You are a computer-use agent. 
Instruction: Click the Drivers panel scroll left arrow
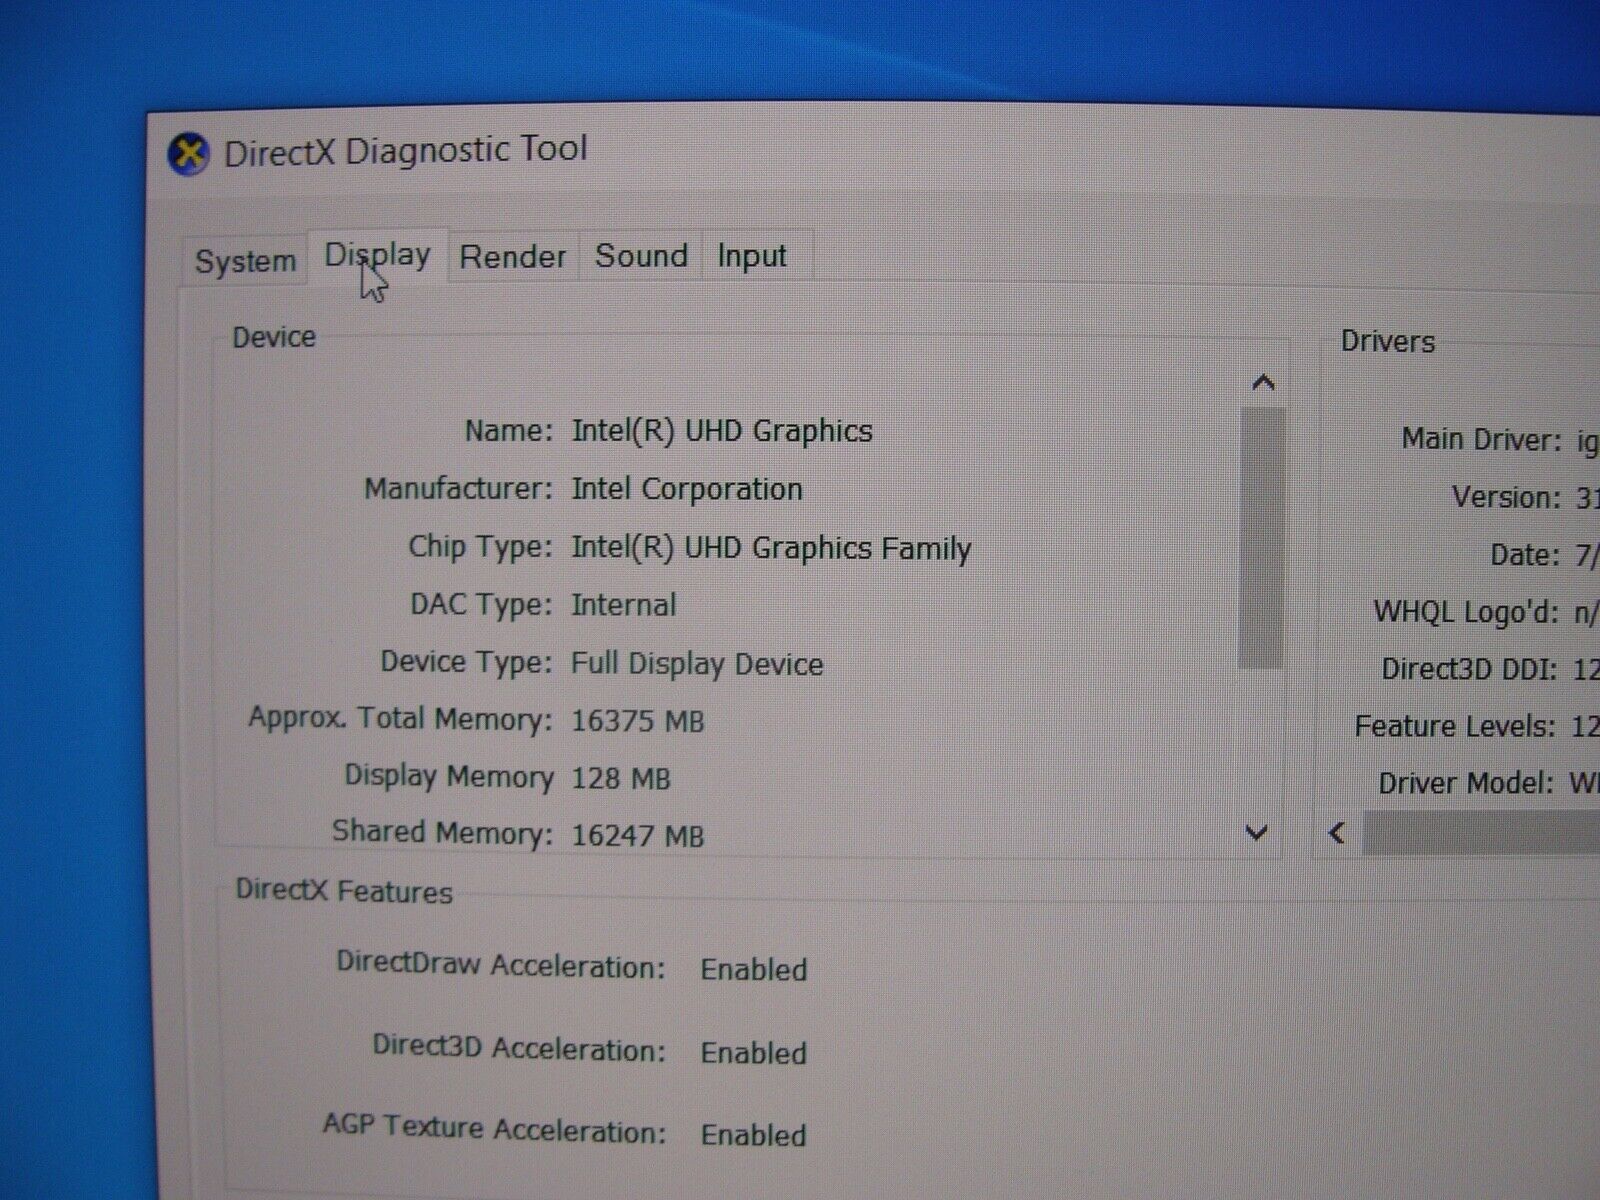point(1337,832)
